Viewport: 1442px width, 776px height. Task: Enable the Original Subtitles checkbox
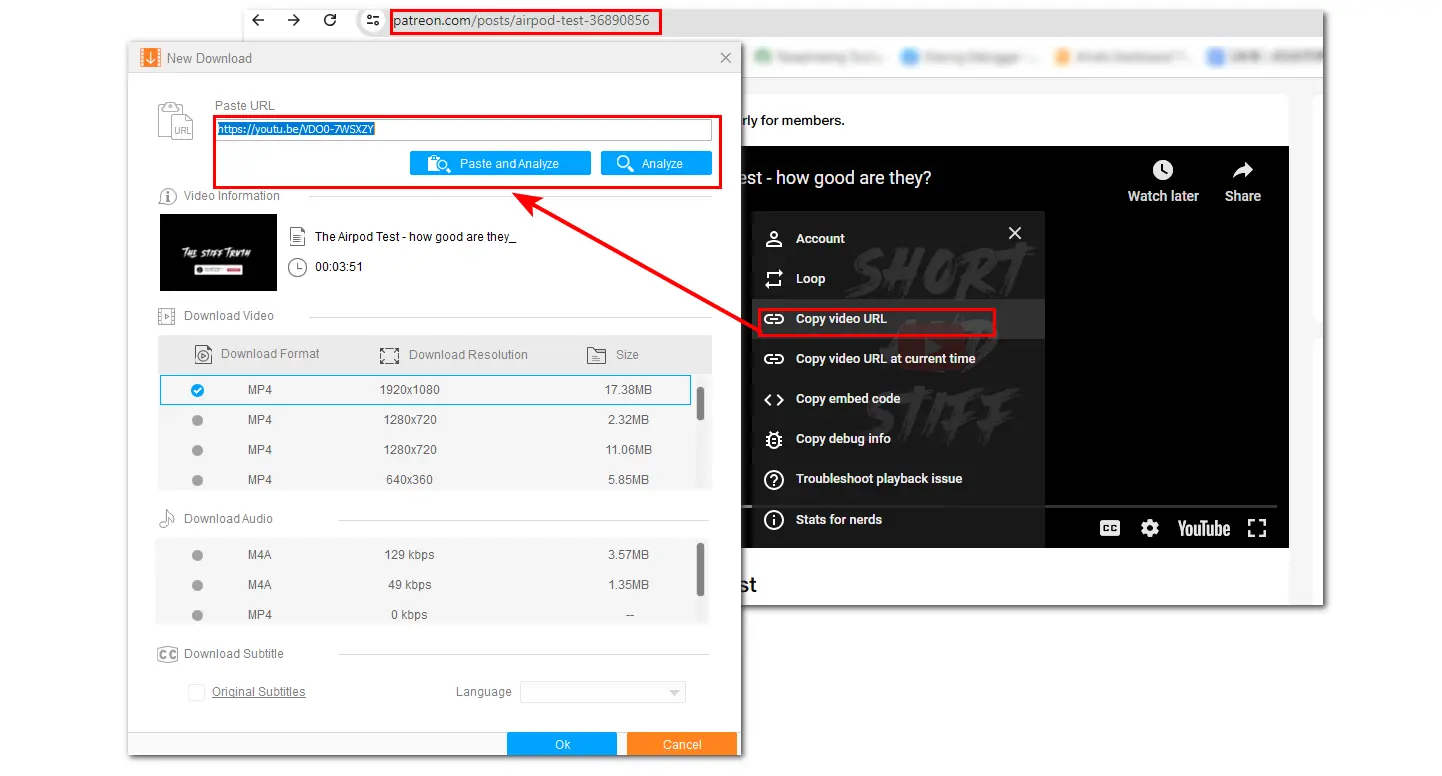point(197,692)
